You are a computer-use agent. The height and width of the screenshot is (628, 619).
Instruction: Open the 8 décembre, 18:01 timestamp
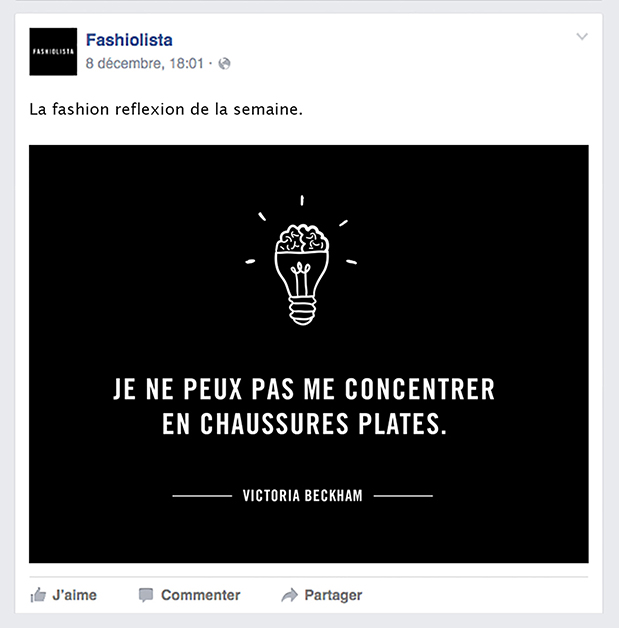(x=145, y=63)
